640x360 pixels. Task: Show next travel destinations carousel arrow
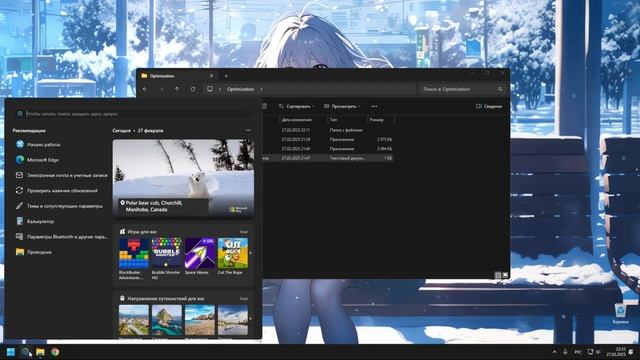click(251, 319)
